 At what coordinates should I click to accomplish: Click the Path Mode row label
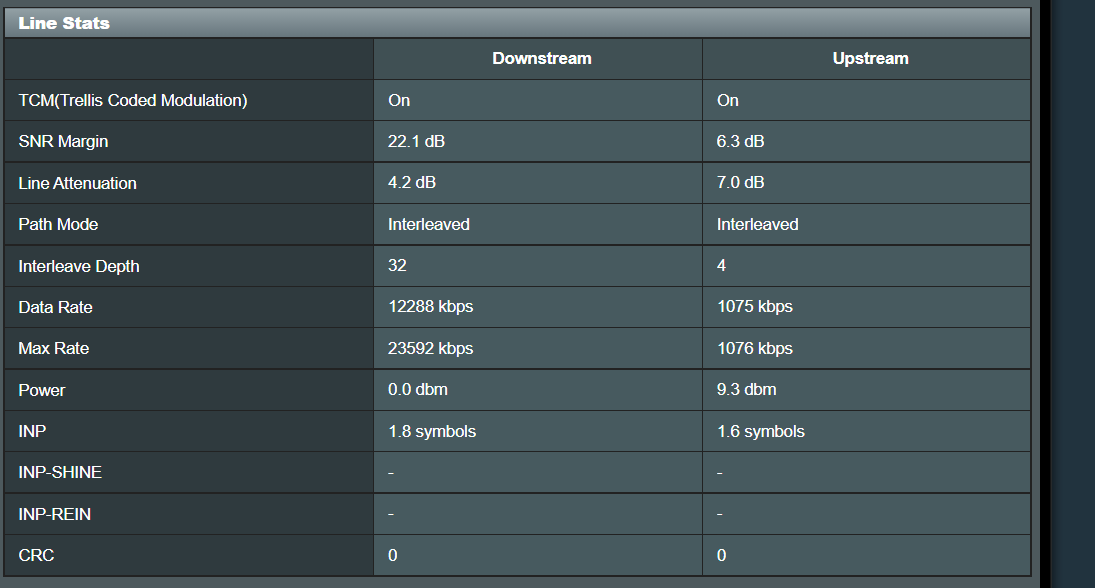click(58, 225)
